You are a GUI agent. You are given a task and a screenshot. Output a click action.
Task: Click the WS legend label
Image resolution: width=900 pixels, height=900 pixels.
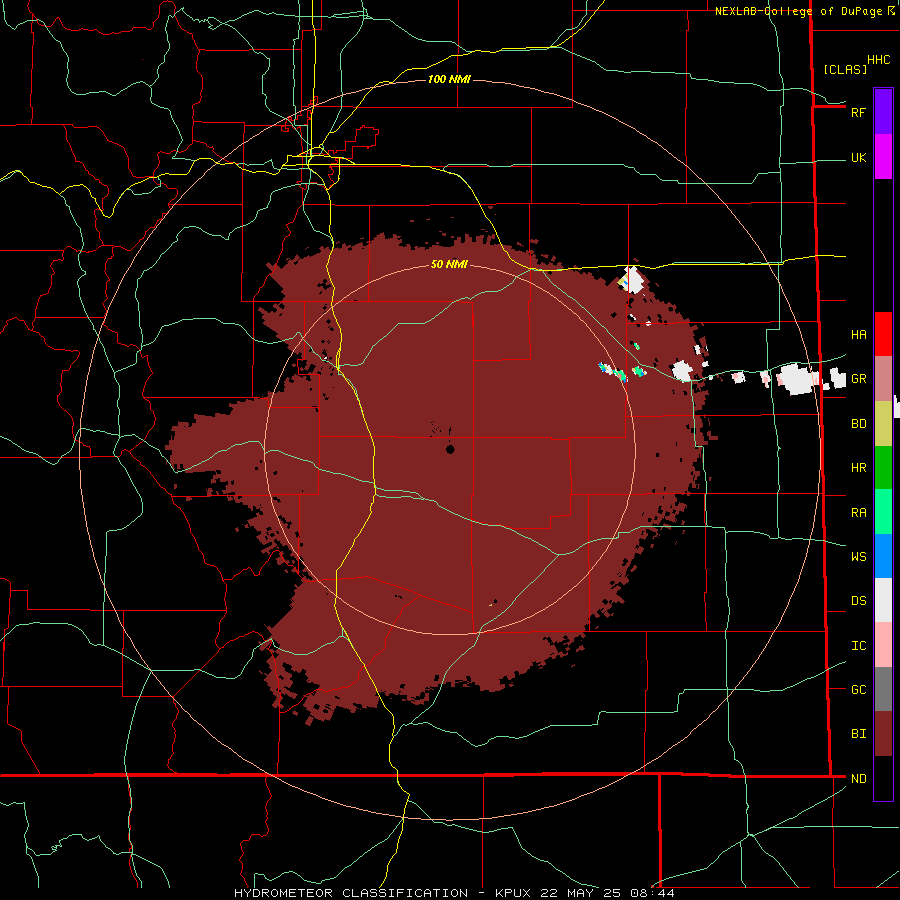click(x=858, y=556)
